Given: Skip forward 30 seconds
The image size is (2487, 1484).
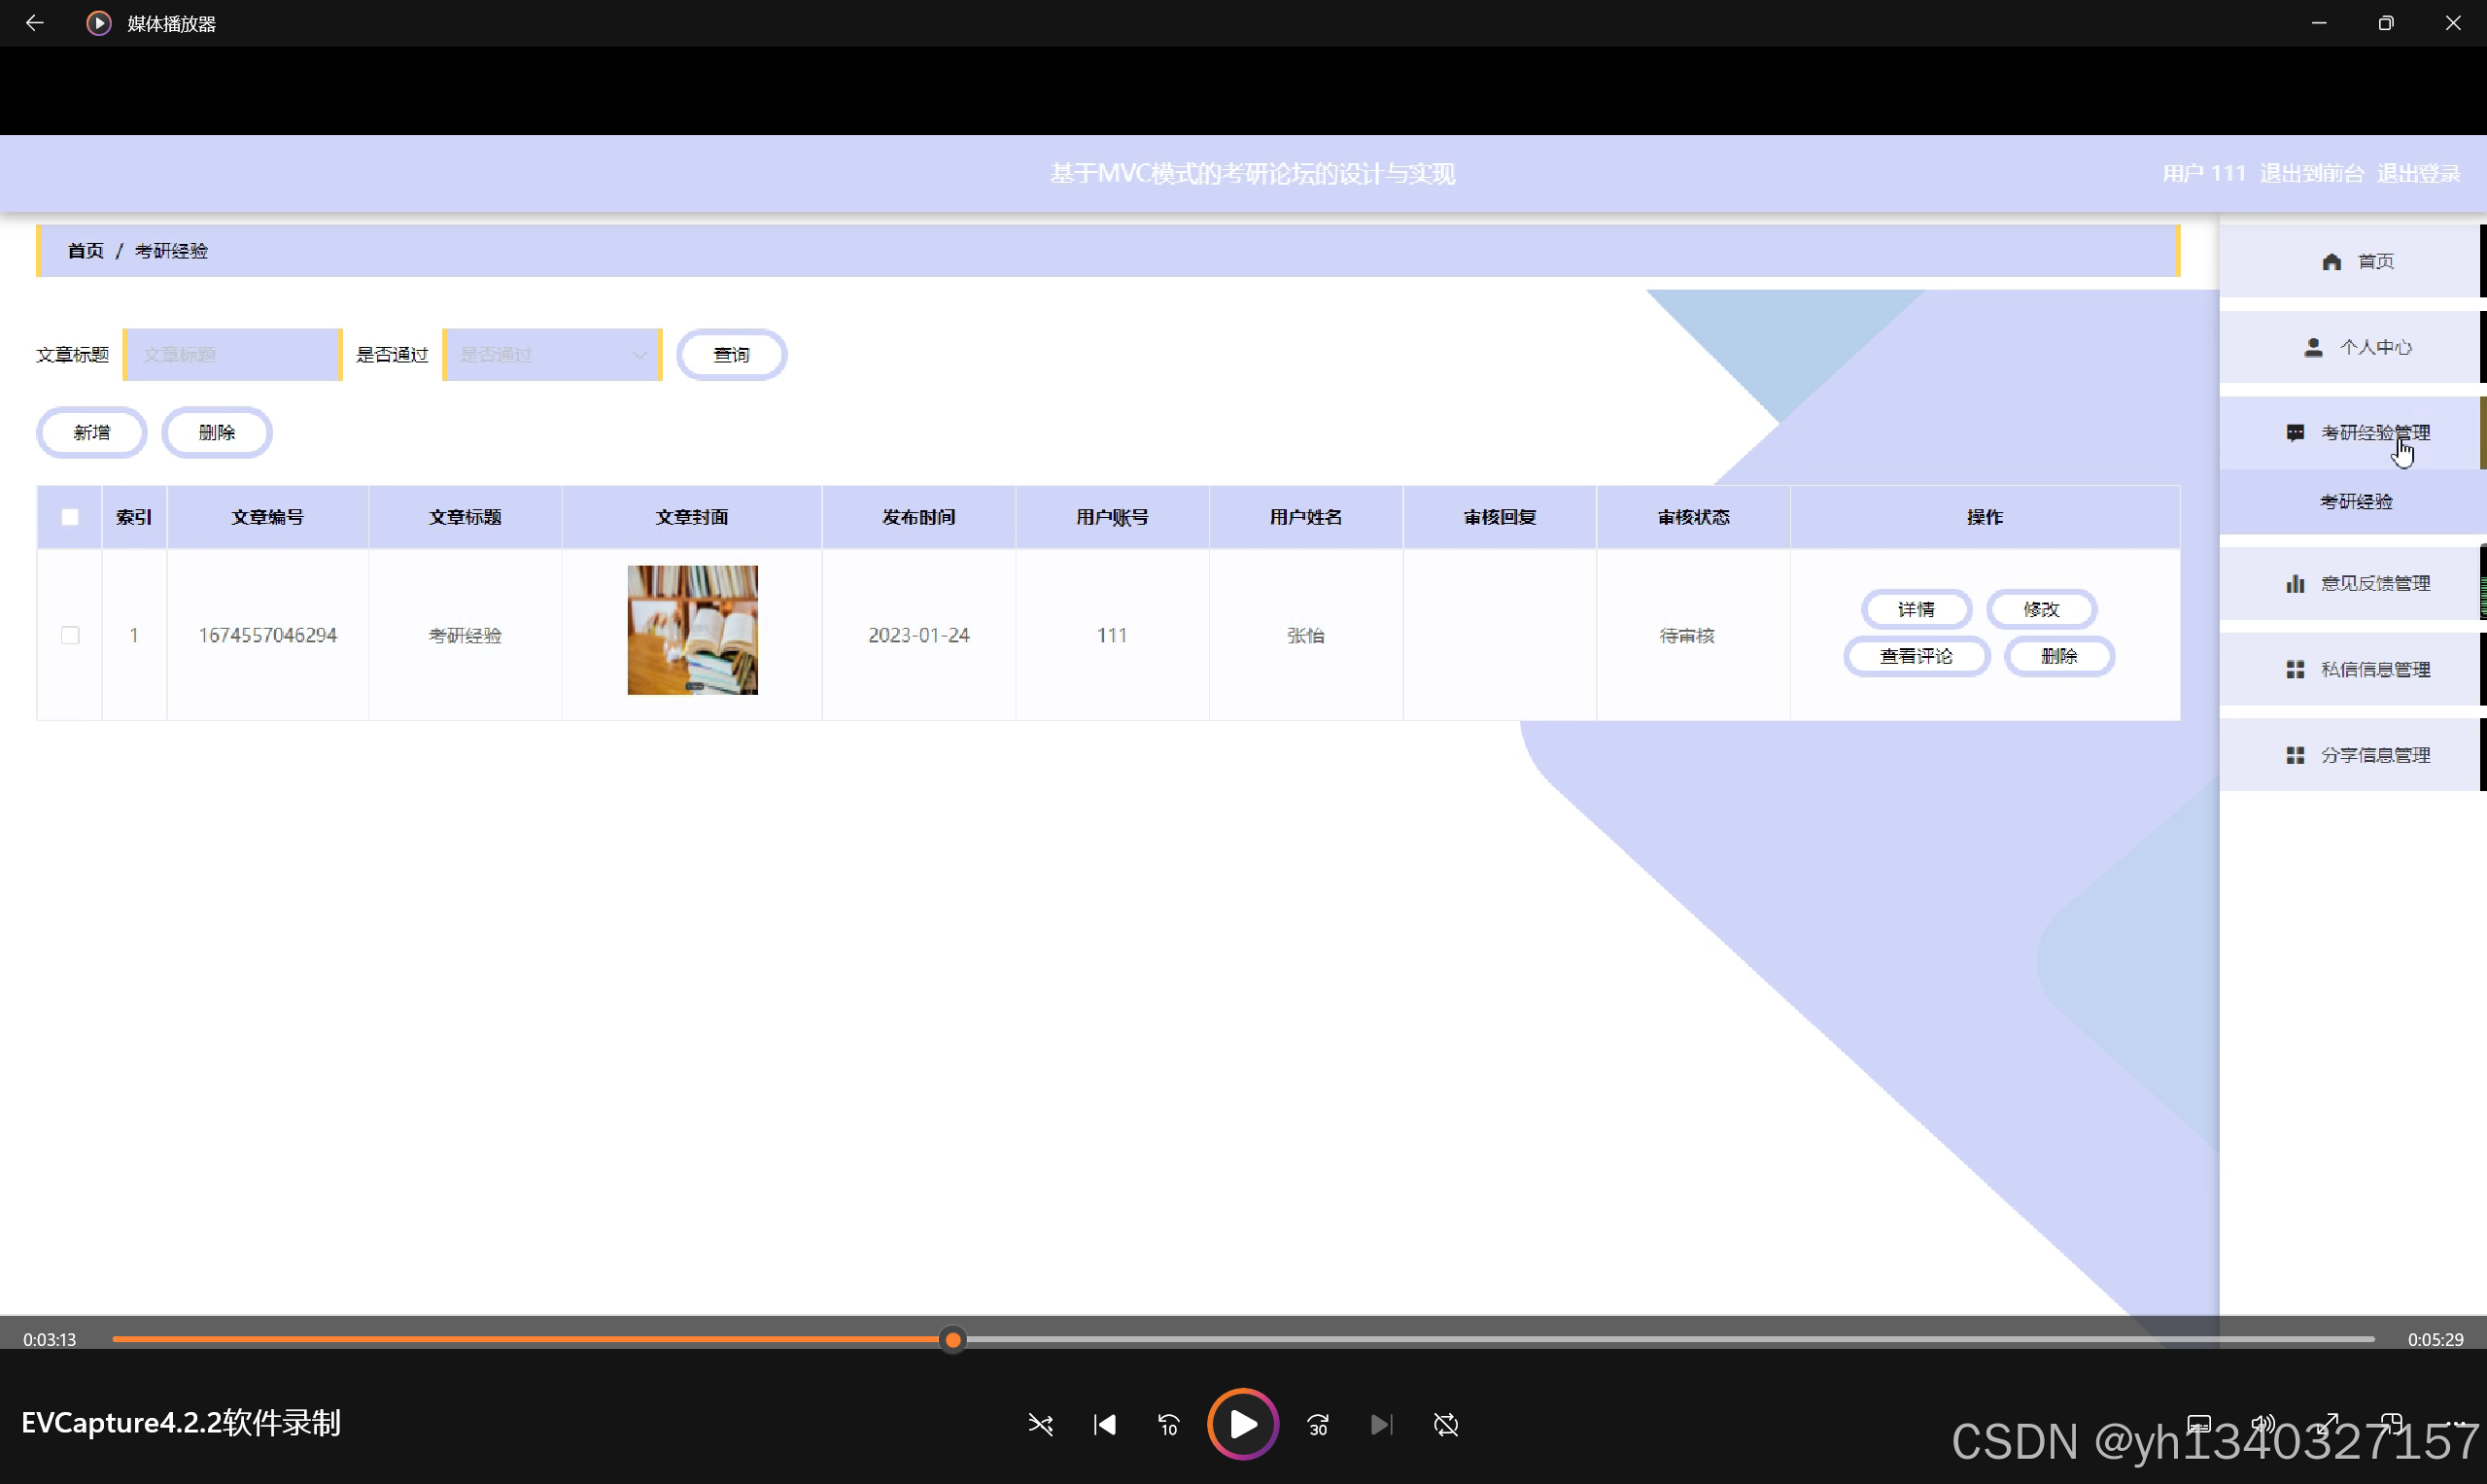Looking at the screenshot, I should [1318, 1424].
